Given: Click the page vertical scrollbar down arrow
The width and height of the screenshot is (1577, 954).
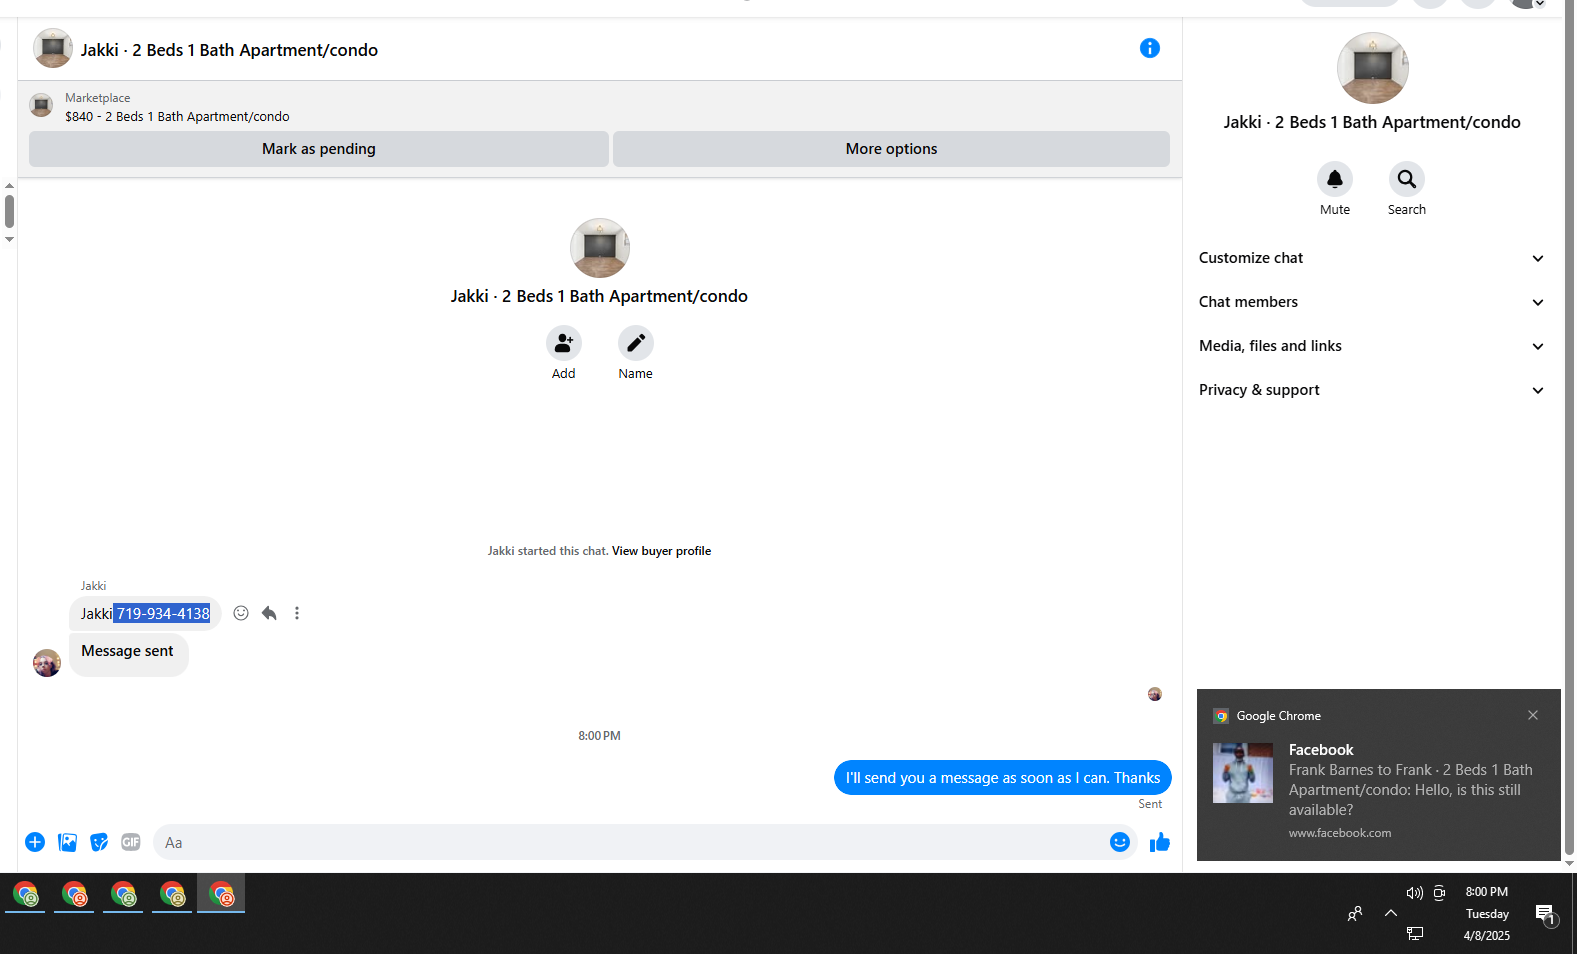Looking at the screenshot, I should 1569,864.
